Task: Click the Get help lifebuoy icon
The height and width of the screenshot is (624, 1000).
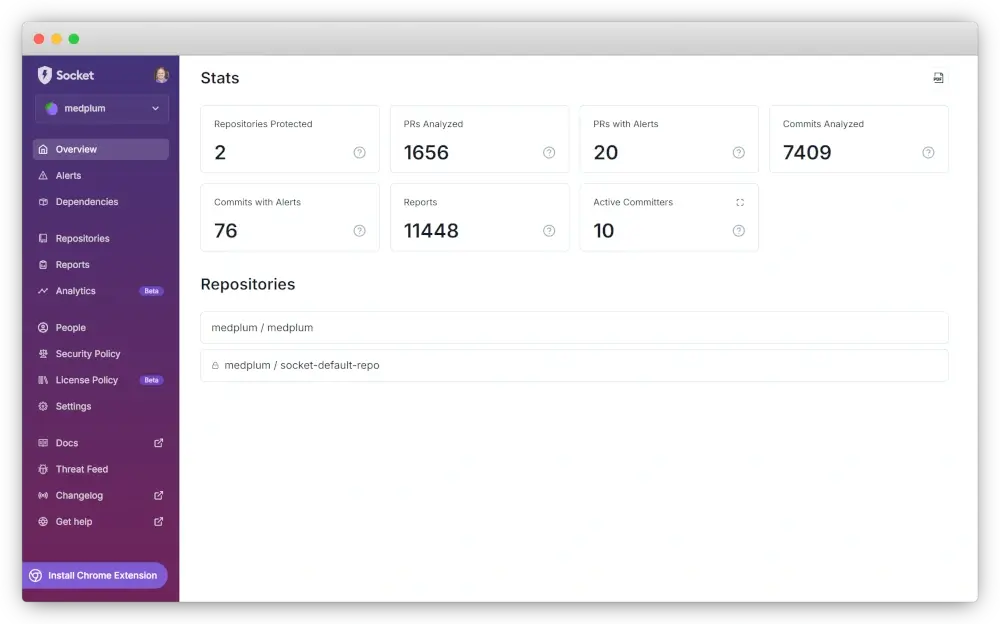Action: click(x=43, y=521)
